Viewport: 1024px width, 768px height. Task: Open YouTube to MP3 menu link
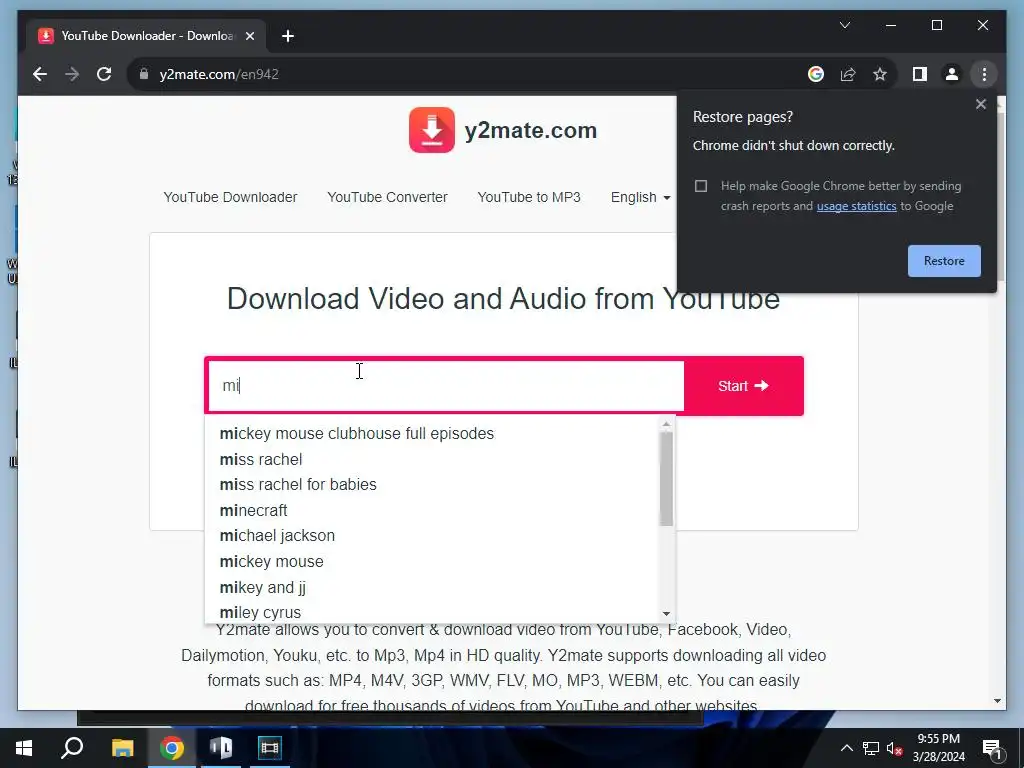528,197
